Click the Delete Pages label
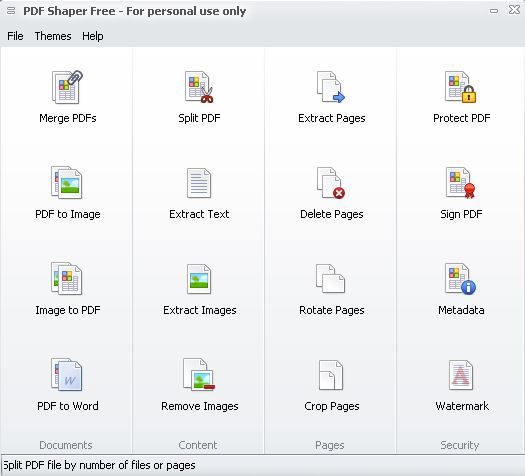This screenshot has height=476, width=525. click(x=331, y=214)
